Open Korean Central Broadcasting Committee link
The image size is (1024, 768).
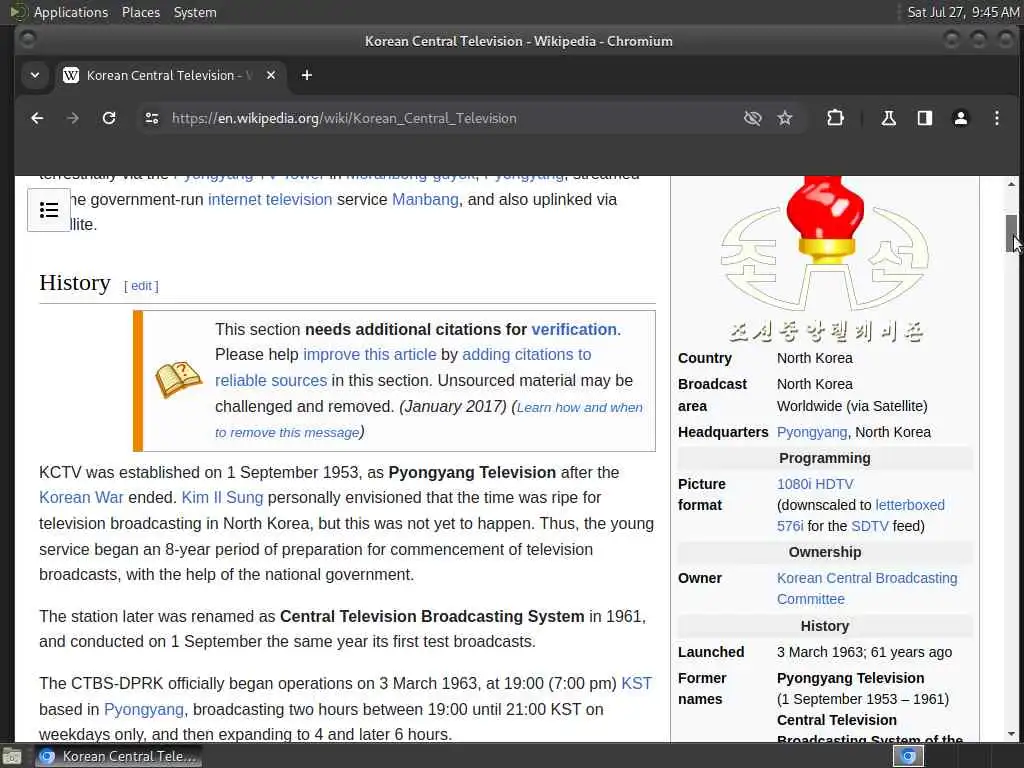click(x=867, y=588)
